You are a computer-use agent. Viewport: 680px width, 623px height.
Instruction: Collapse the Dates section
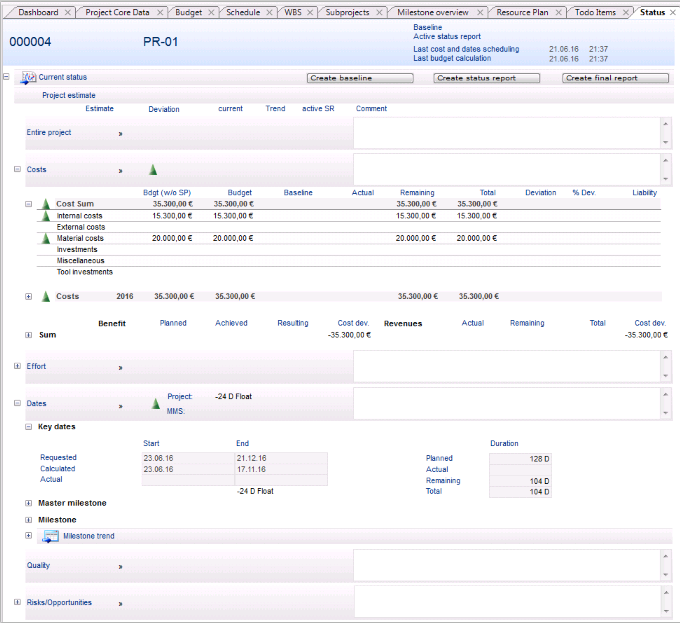click(17, 403)
